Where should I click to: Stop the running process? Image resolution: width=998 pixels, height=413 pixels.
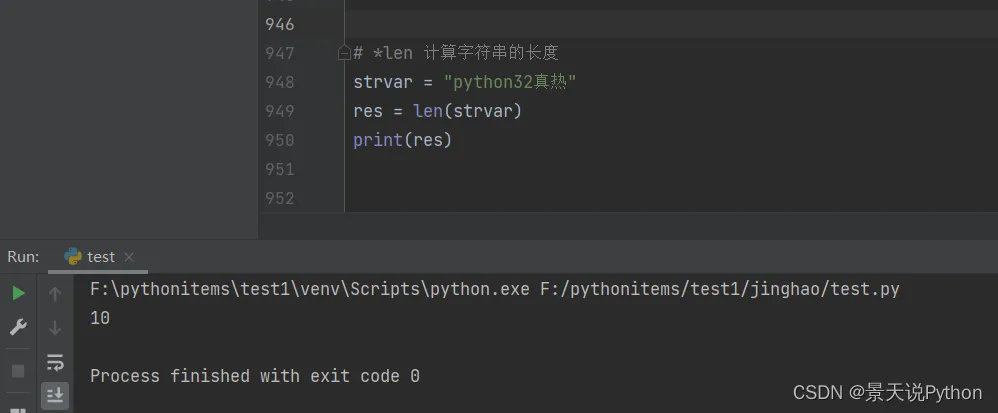[x=18, y=371]
